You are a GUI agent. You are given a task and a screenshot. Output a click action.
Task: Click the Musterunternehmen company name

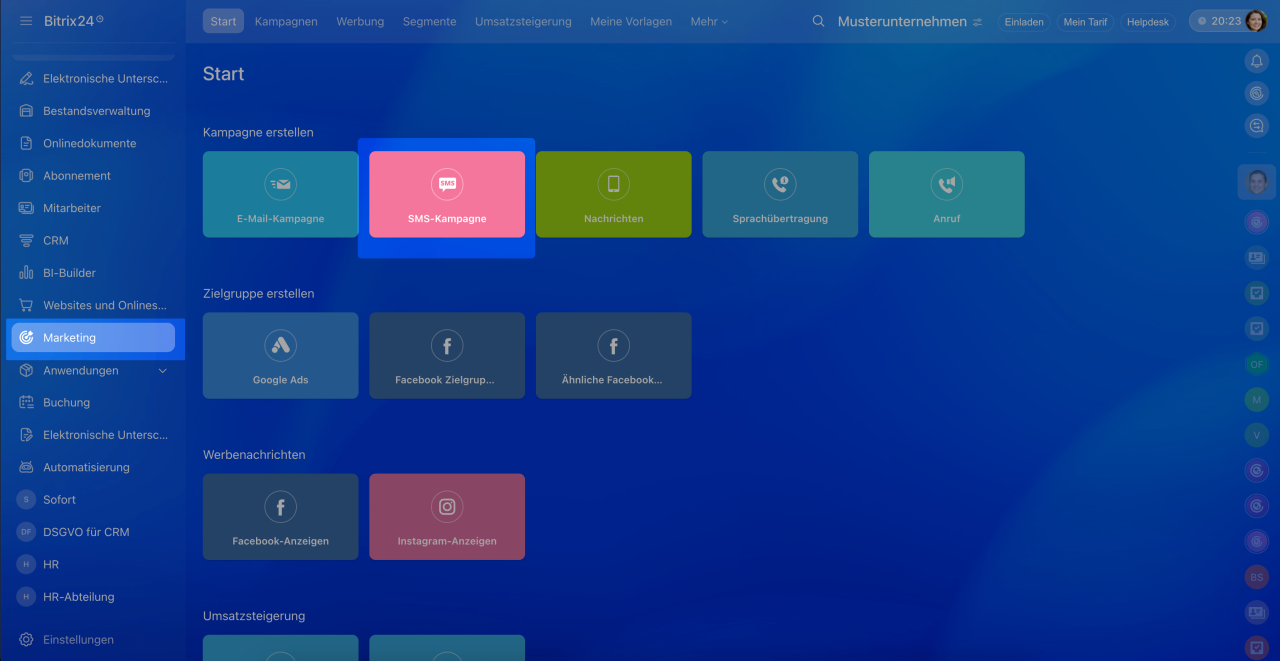902,21
